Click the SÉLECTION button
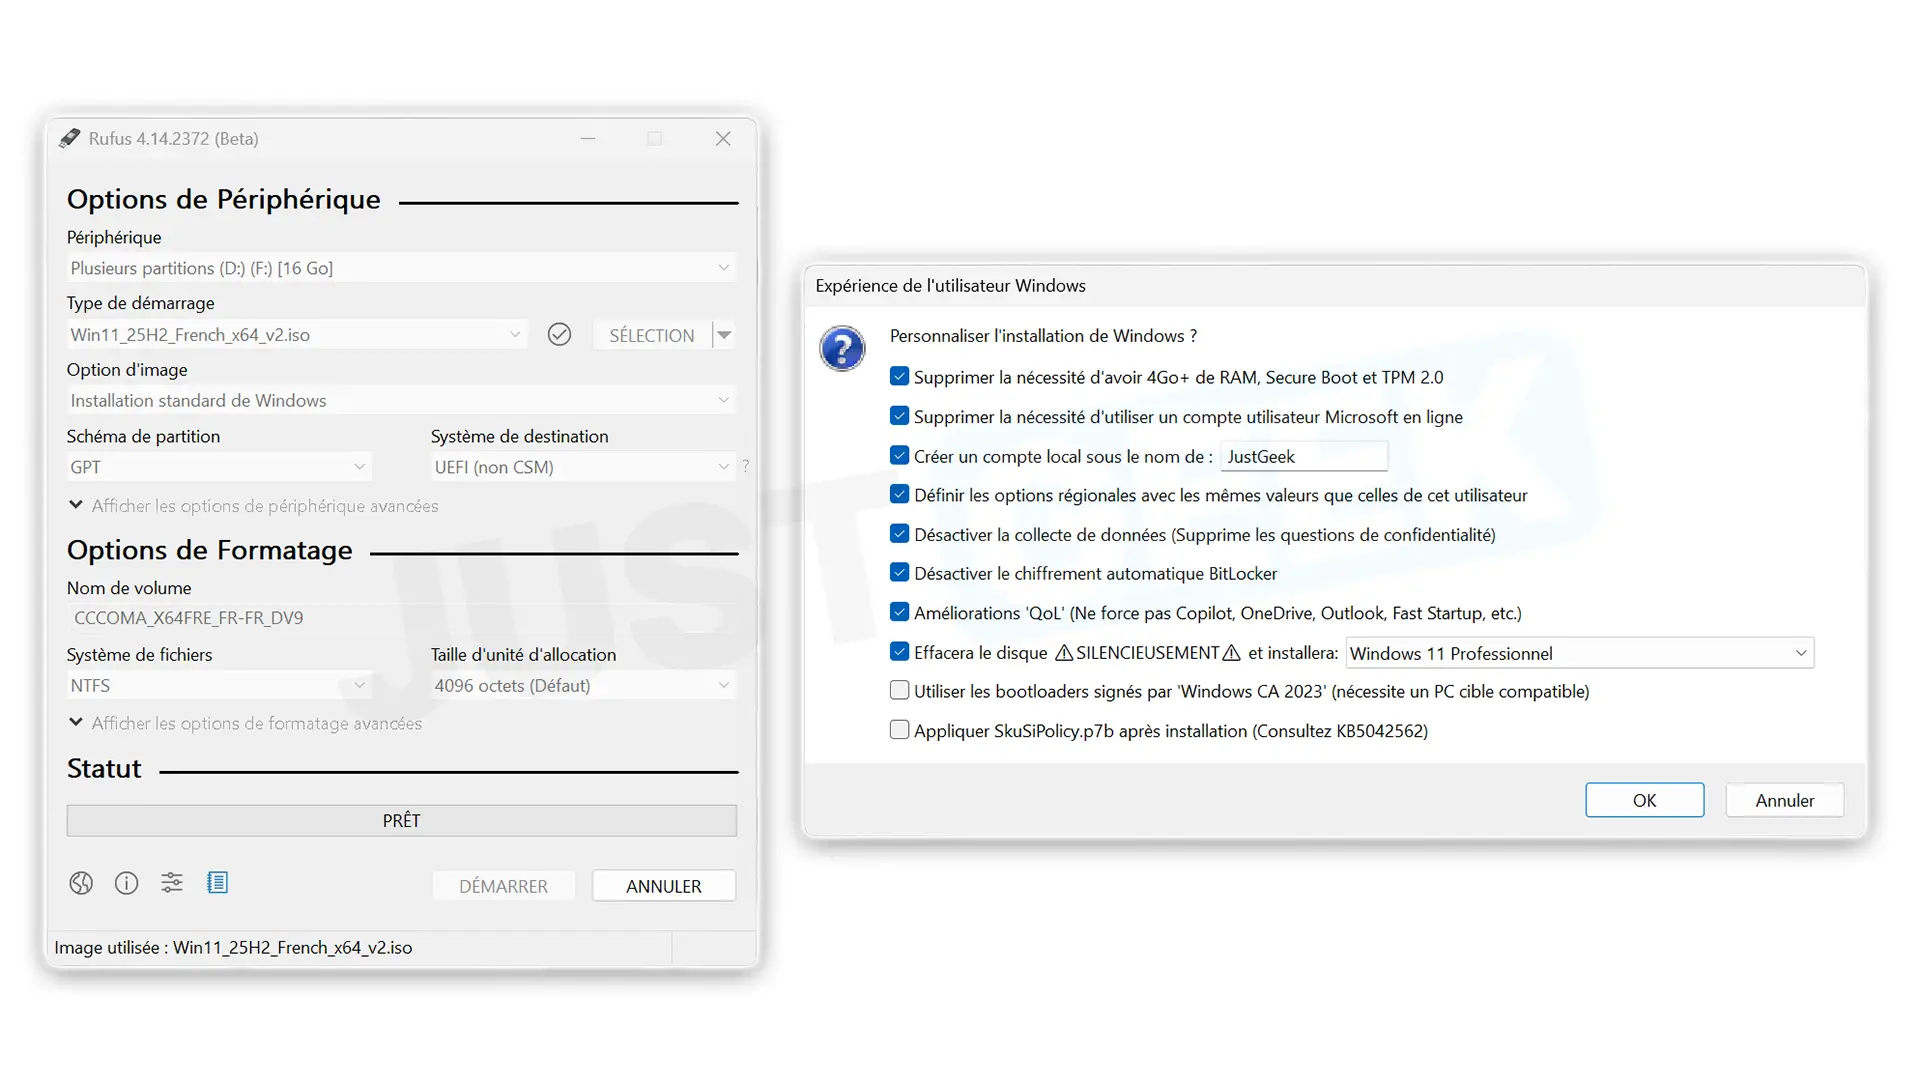This screenshot has width=1920, height=1080. coord(652,335)
